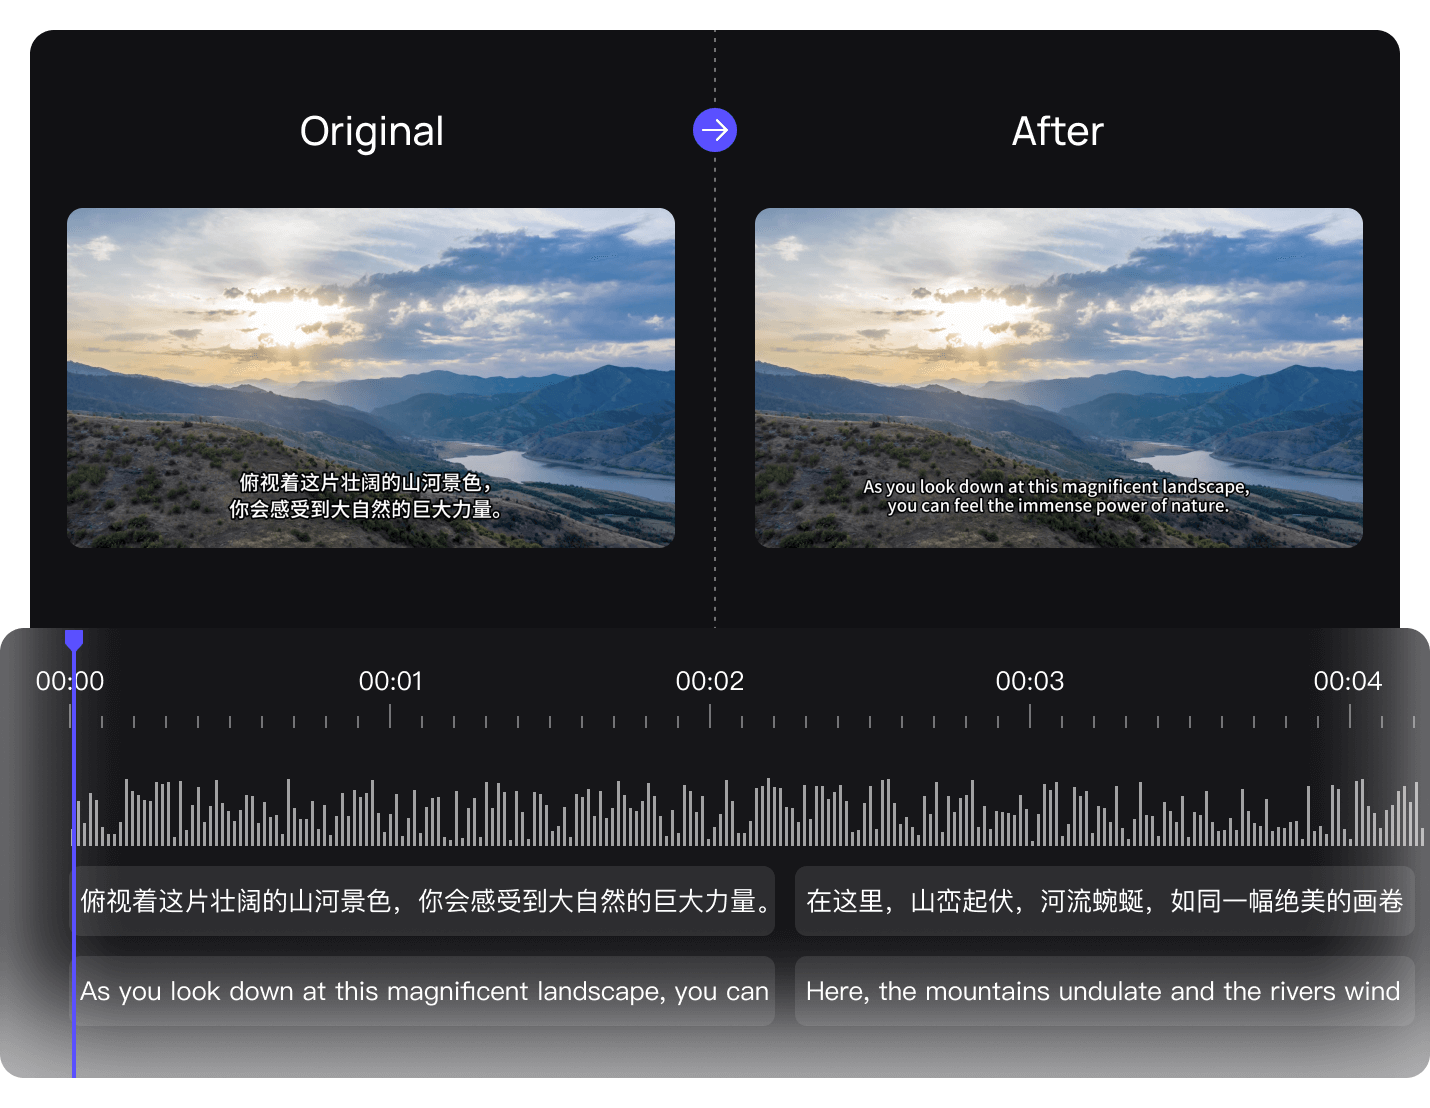Click the dashed divider line below the arrow
Image resolution: width=1430 pixels, height=1108 pixels.
(715, 400)
